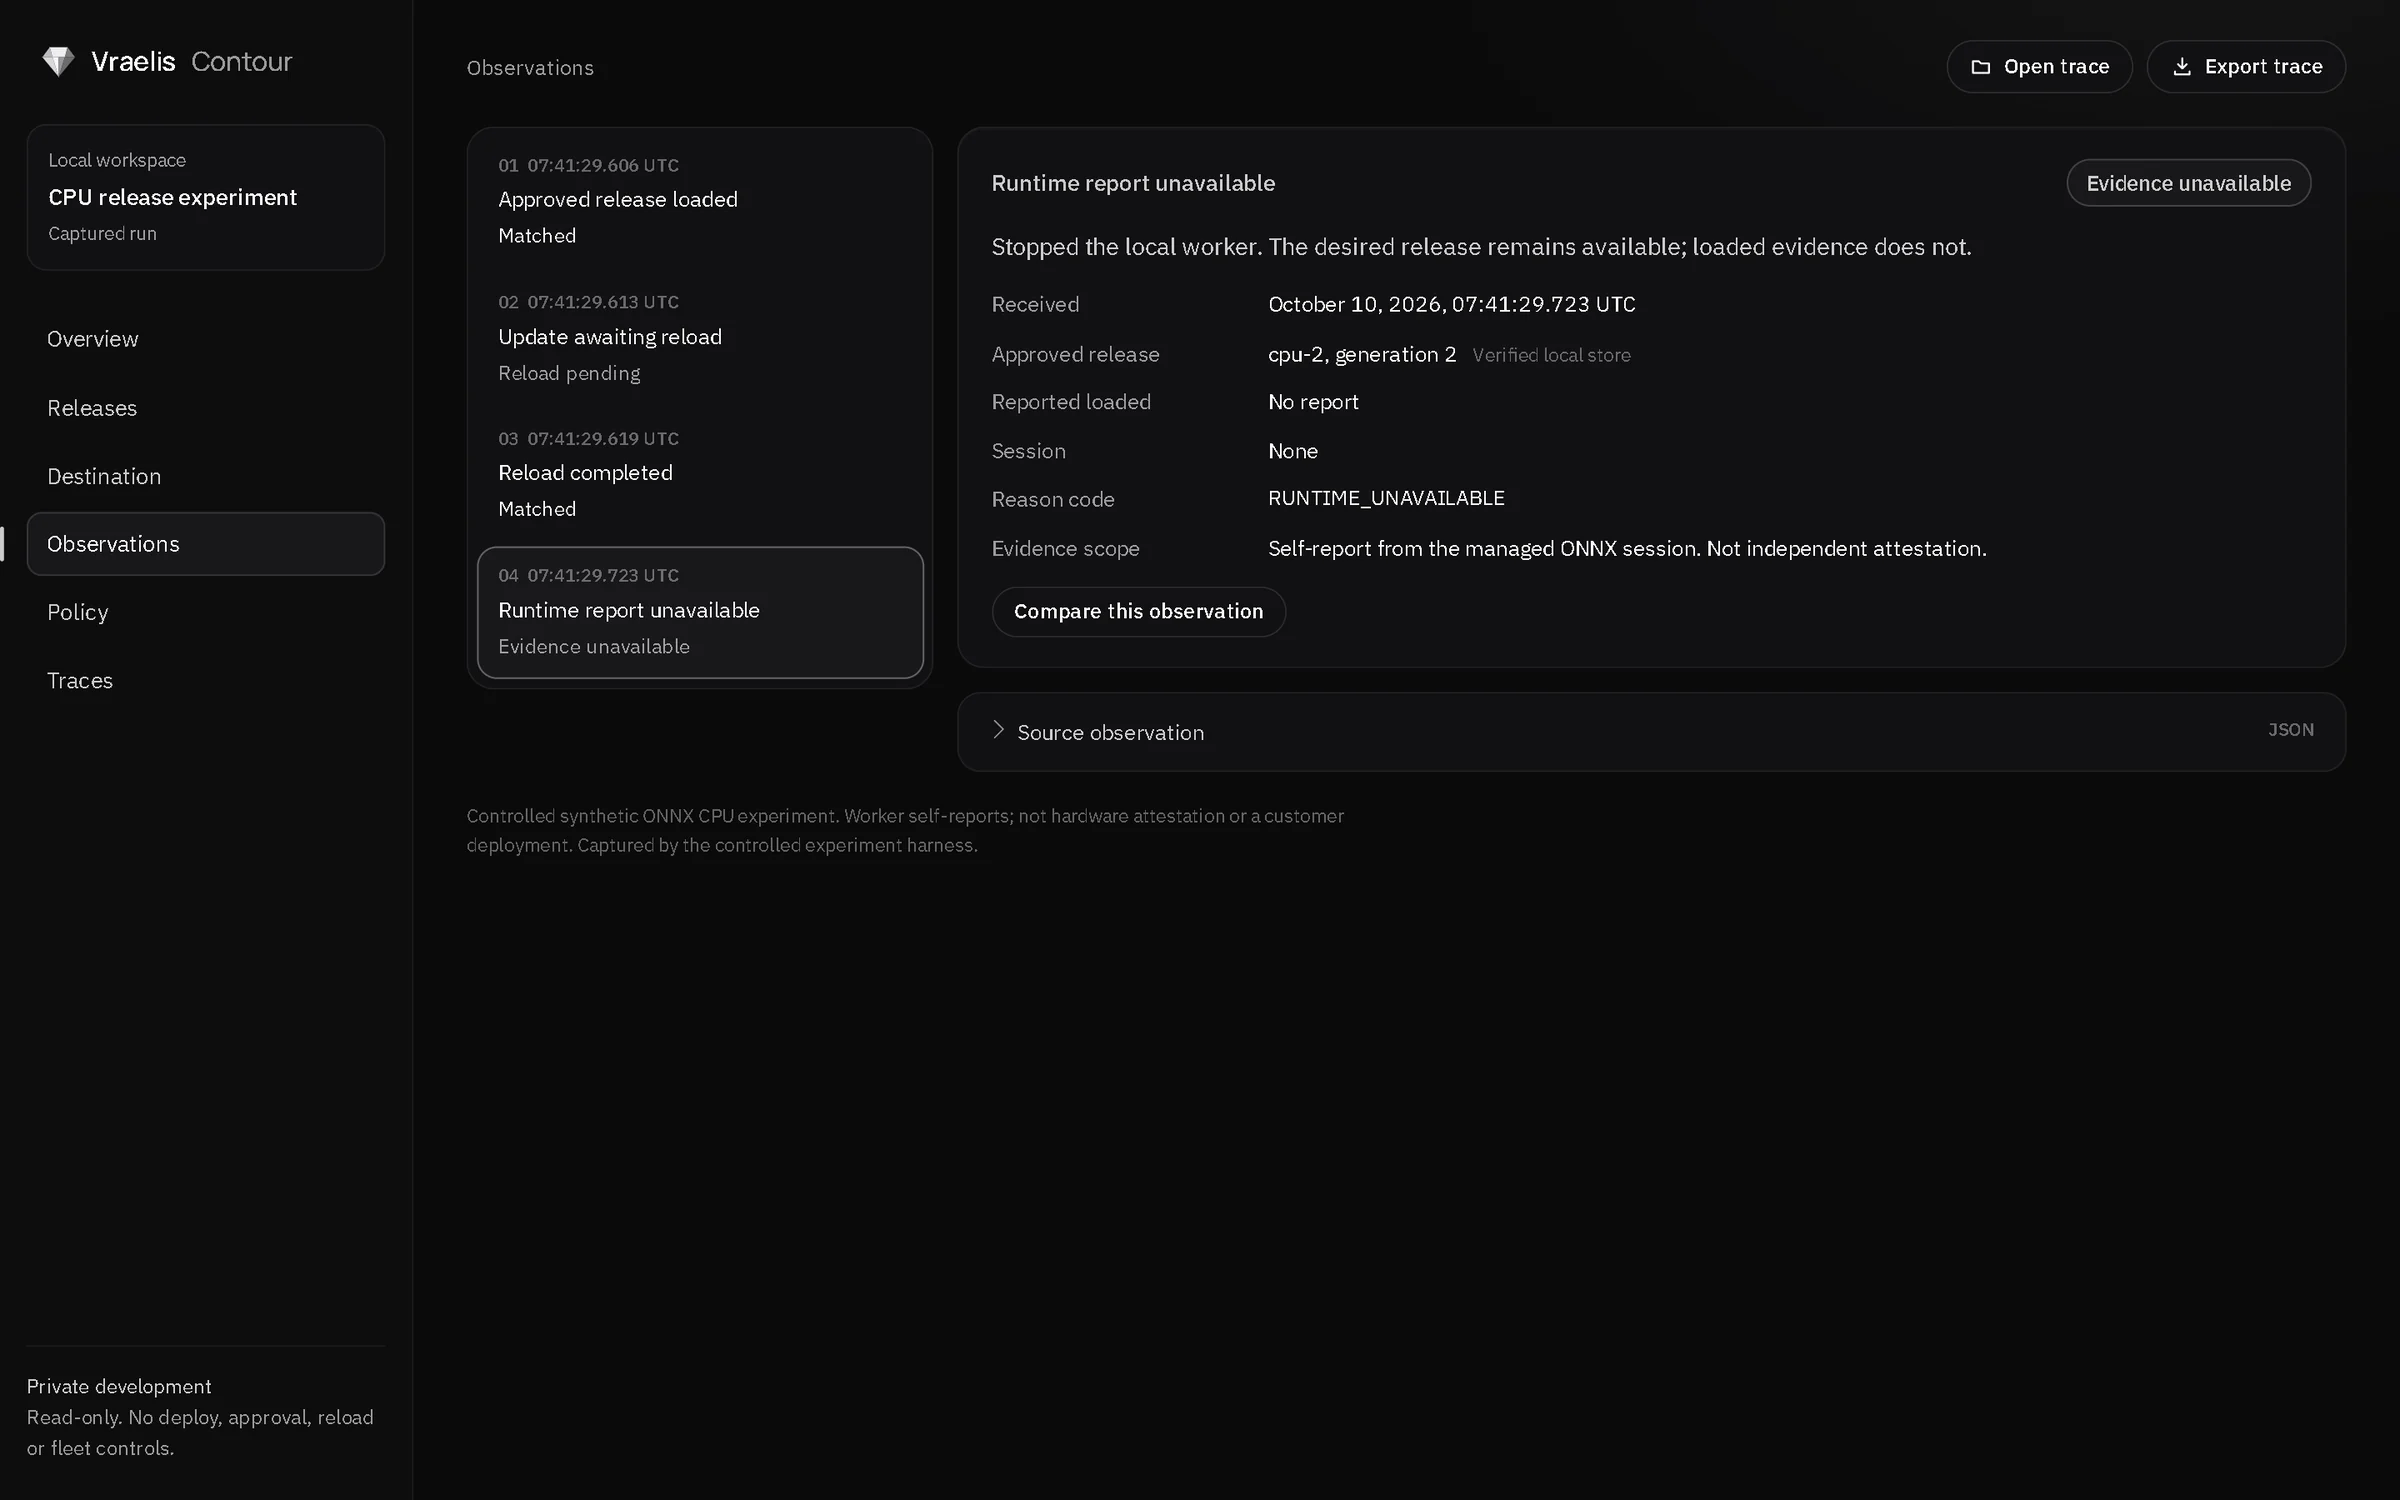Viewport: 2400px width, 1500px height.
Task: Click the CPU release experiment workspace card
Action: pos(205,197)
